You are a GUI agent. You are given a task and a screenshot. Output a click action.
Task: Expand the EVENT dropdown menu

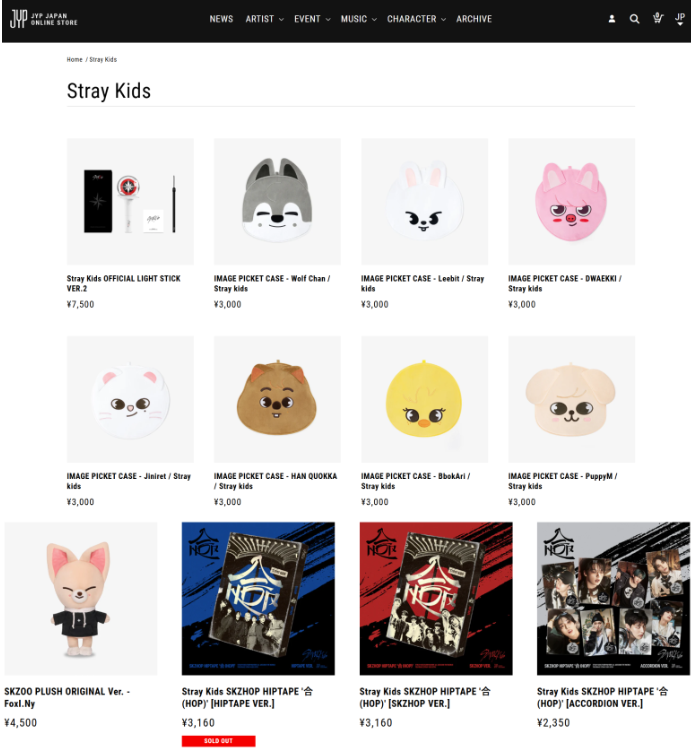click(311, 19)
